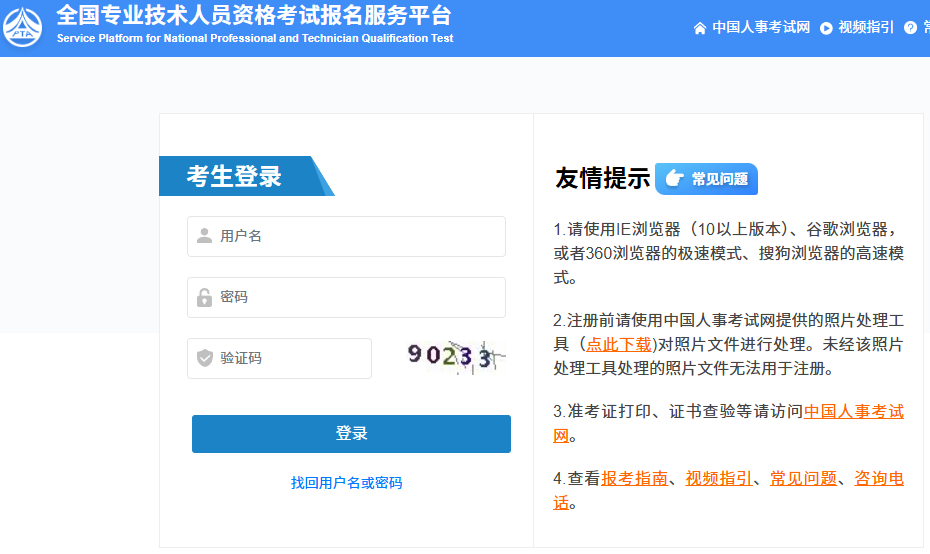Open the 咨询电话 link in tip 4
Viewport: 930px width, 554px height.
click(879, 478)
